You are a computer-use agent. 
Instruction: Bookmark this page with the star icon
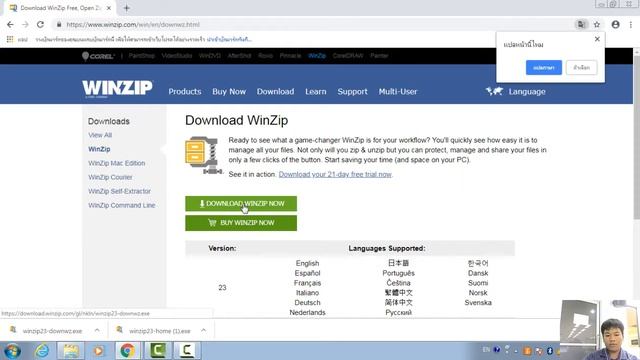coord(597,24)
